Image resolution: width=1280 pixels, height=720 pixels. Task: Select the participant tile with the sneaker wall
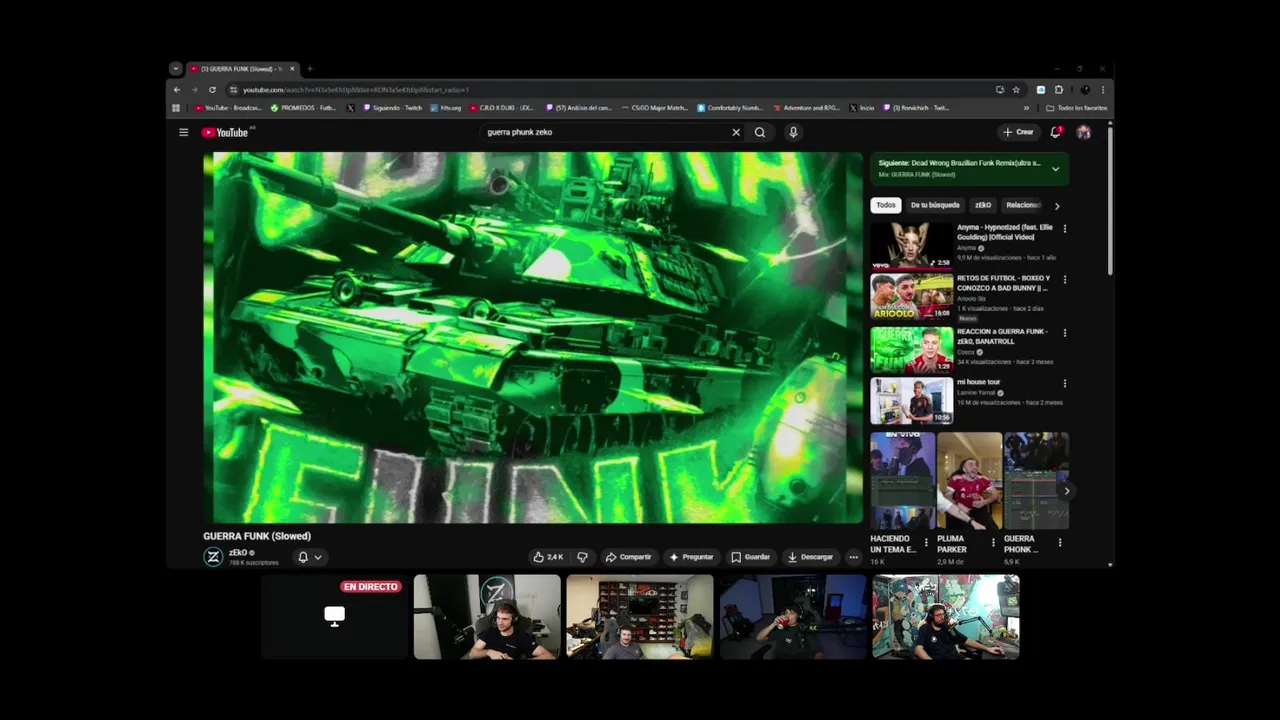(640, 617)
